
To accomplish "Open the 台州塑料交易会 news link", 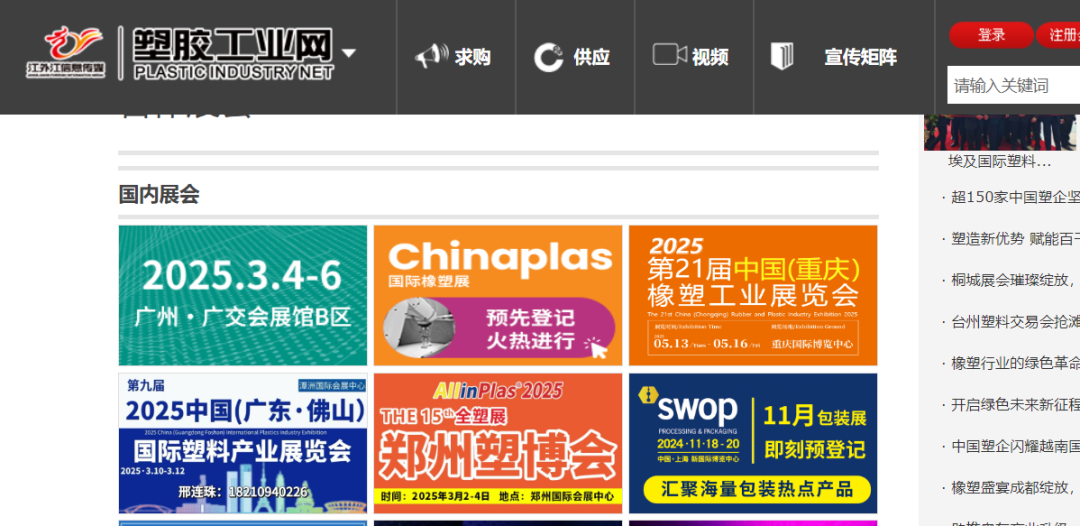I will tap(1014, 322).
